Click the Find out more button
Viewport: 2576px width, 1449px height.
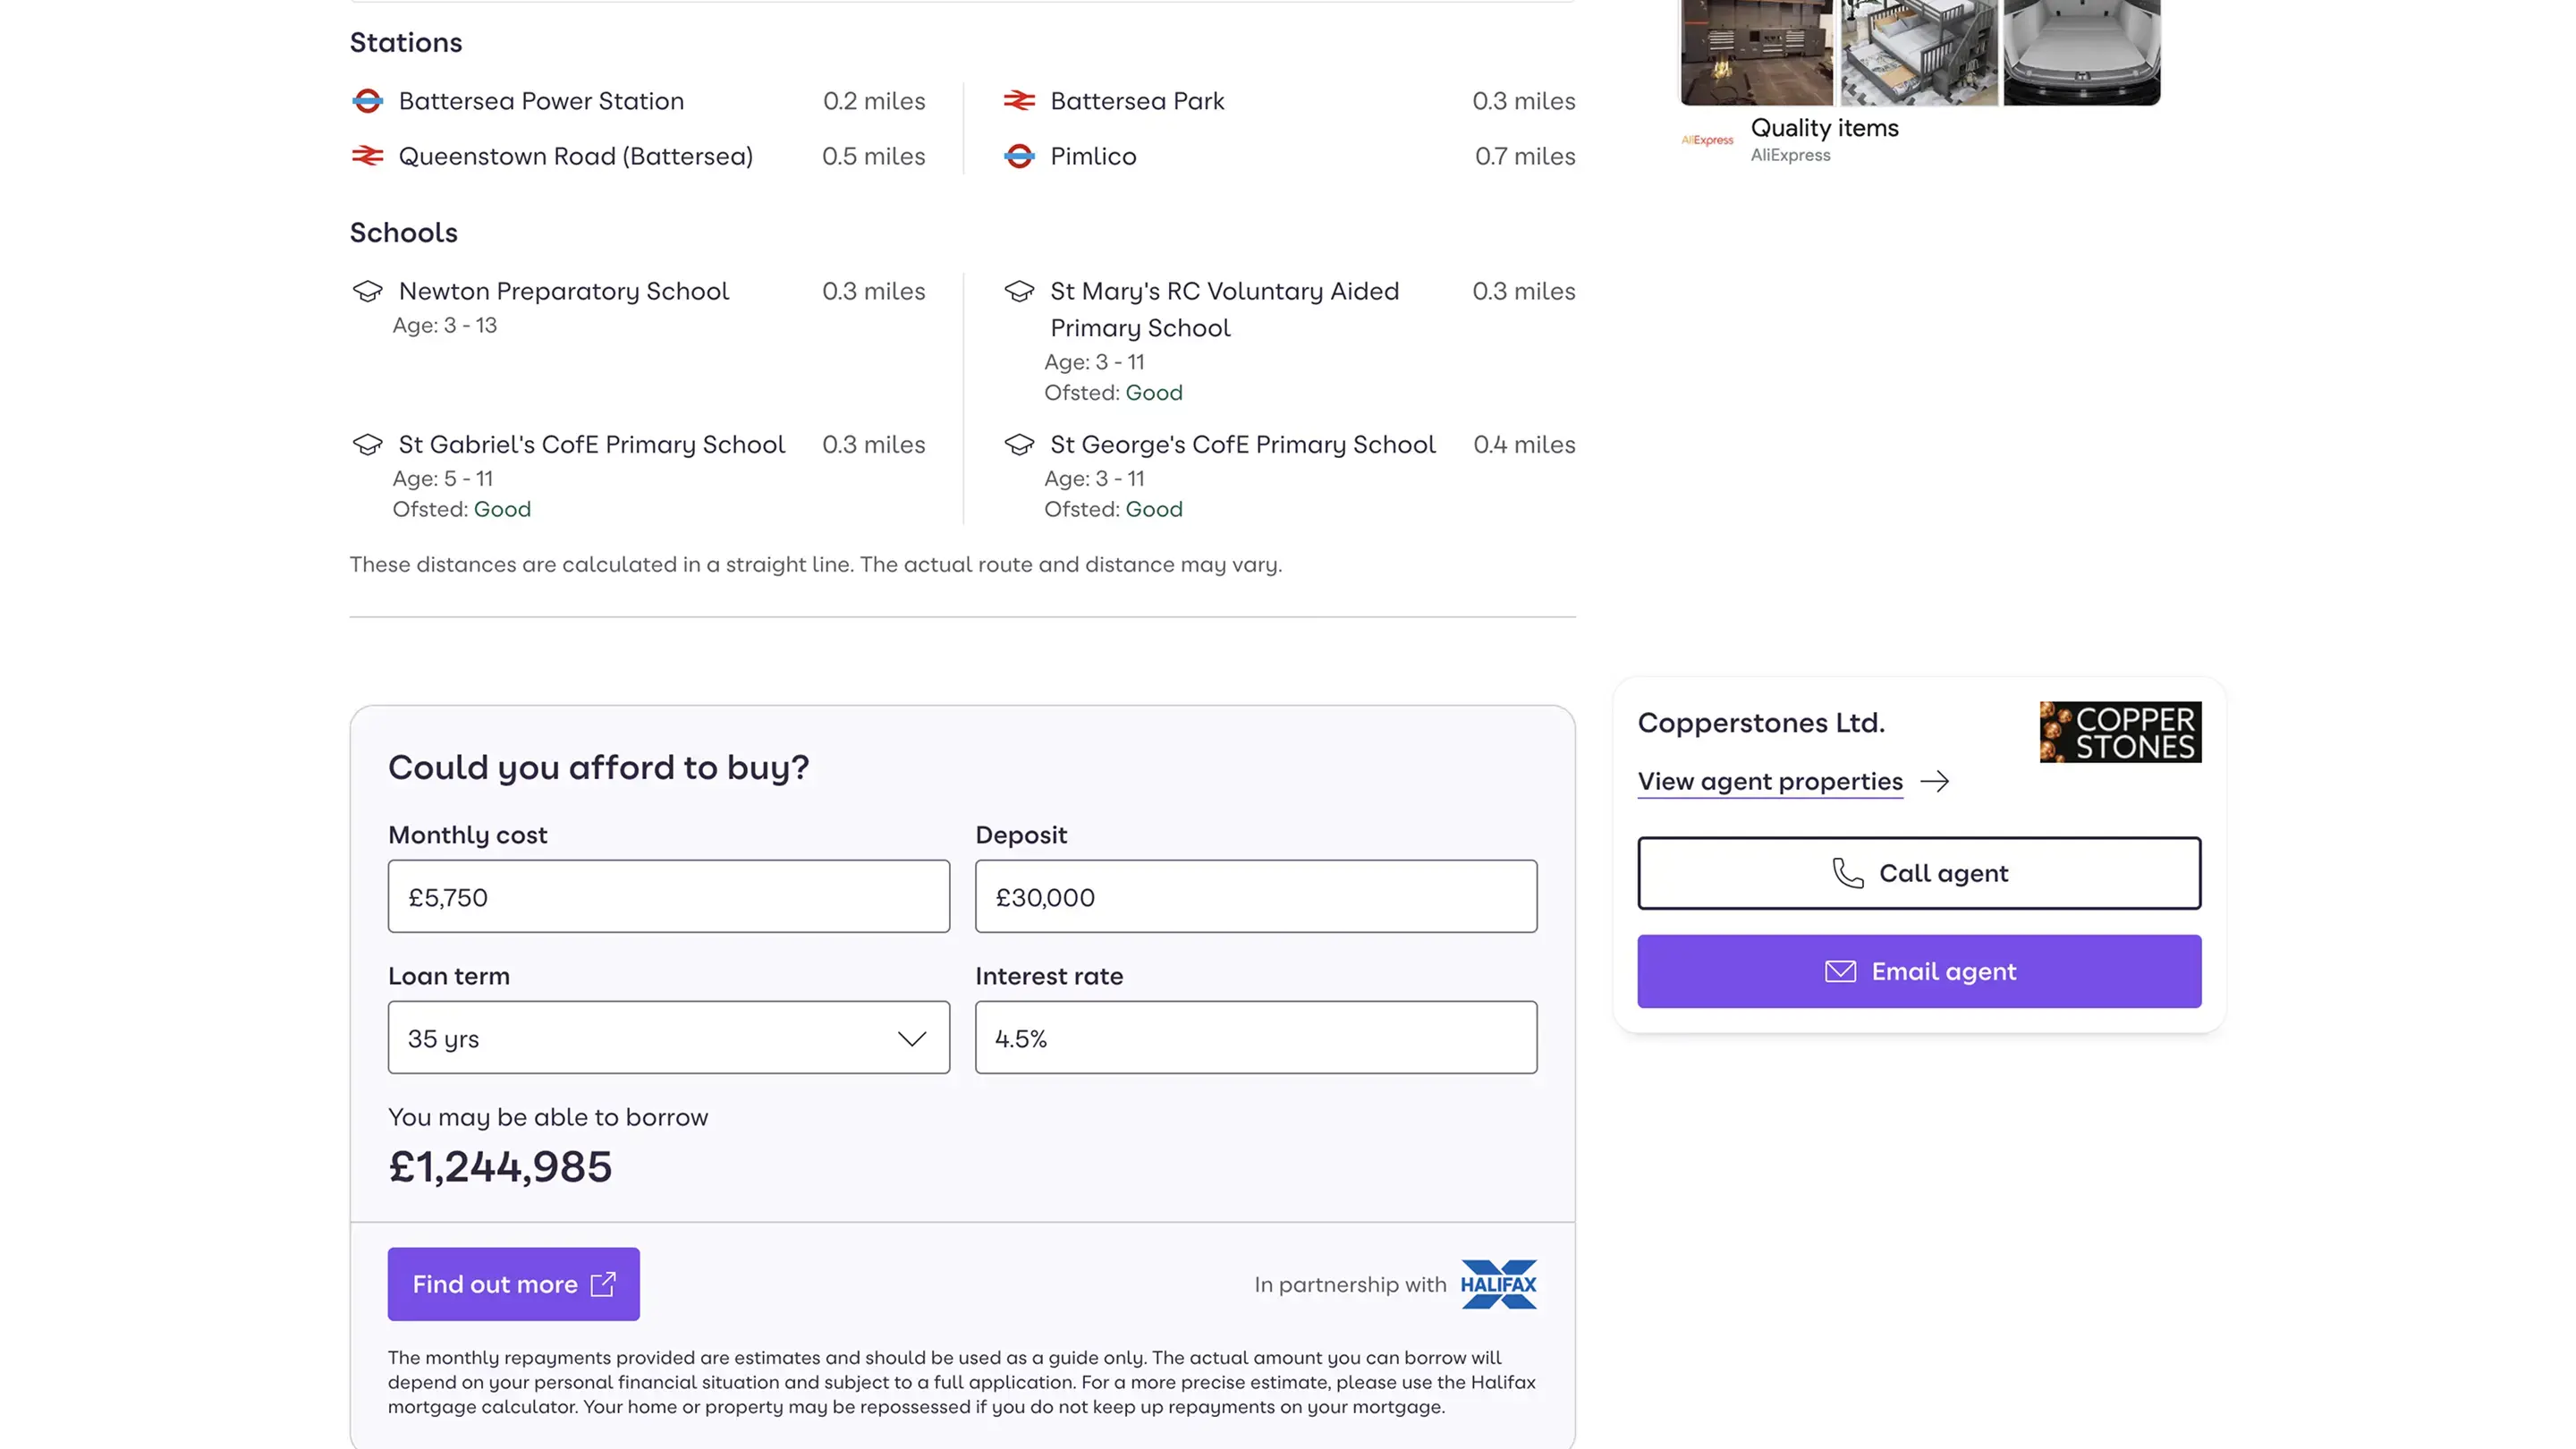point(513,1284)
